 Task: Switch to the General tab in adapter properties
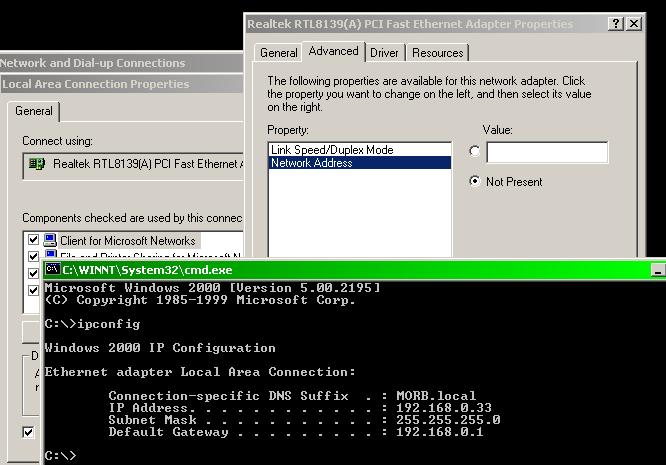tap(278, 53)
